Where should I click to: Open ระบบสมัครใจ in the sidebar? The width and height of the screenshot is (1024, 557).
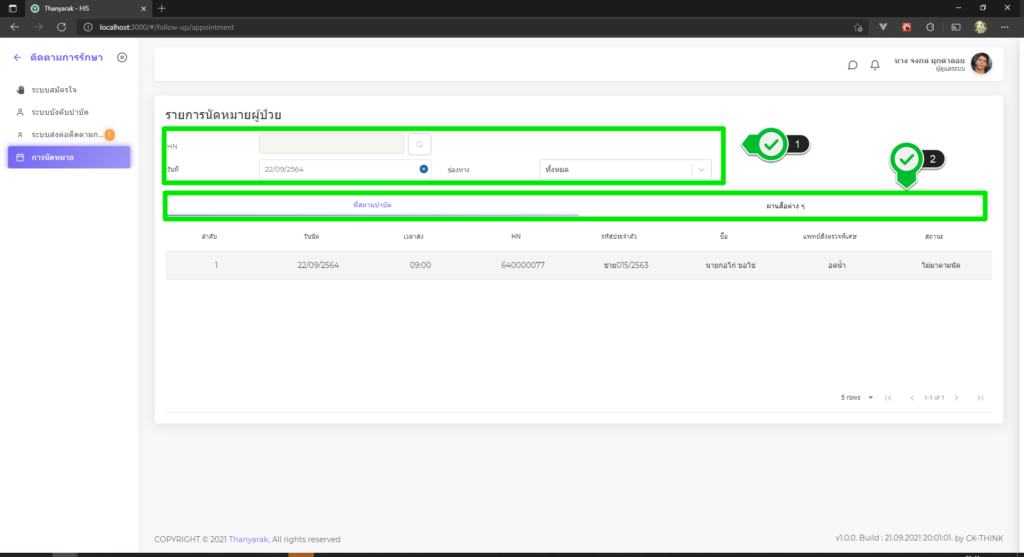tap(54, 90)
